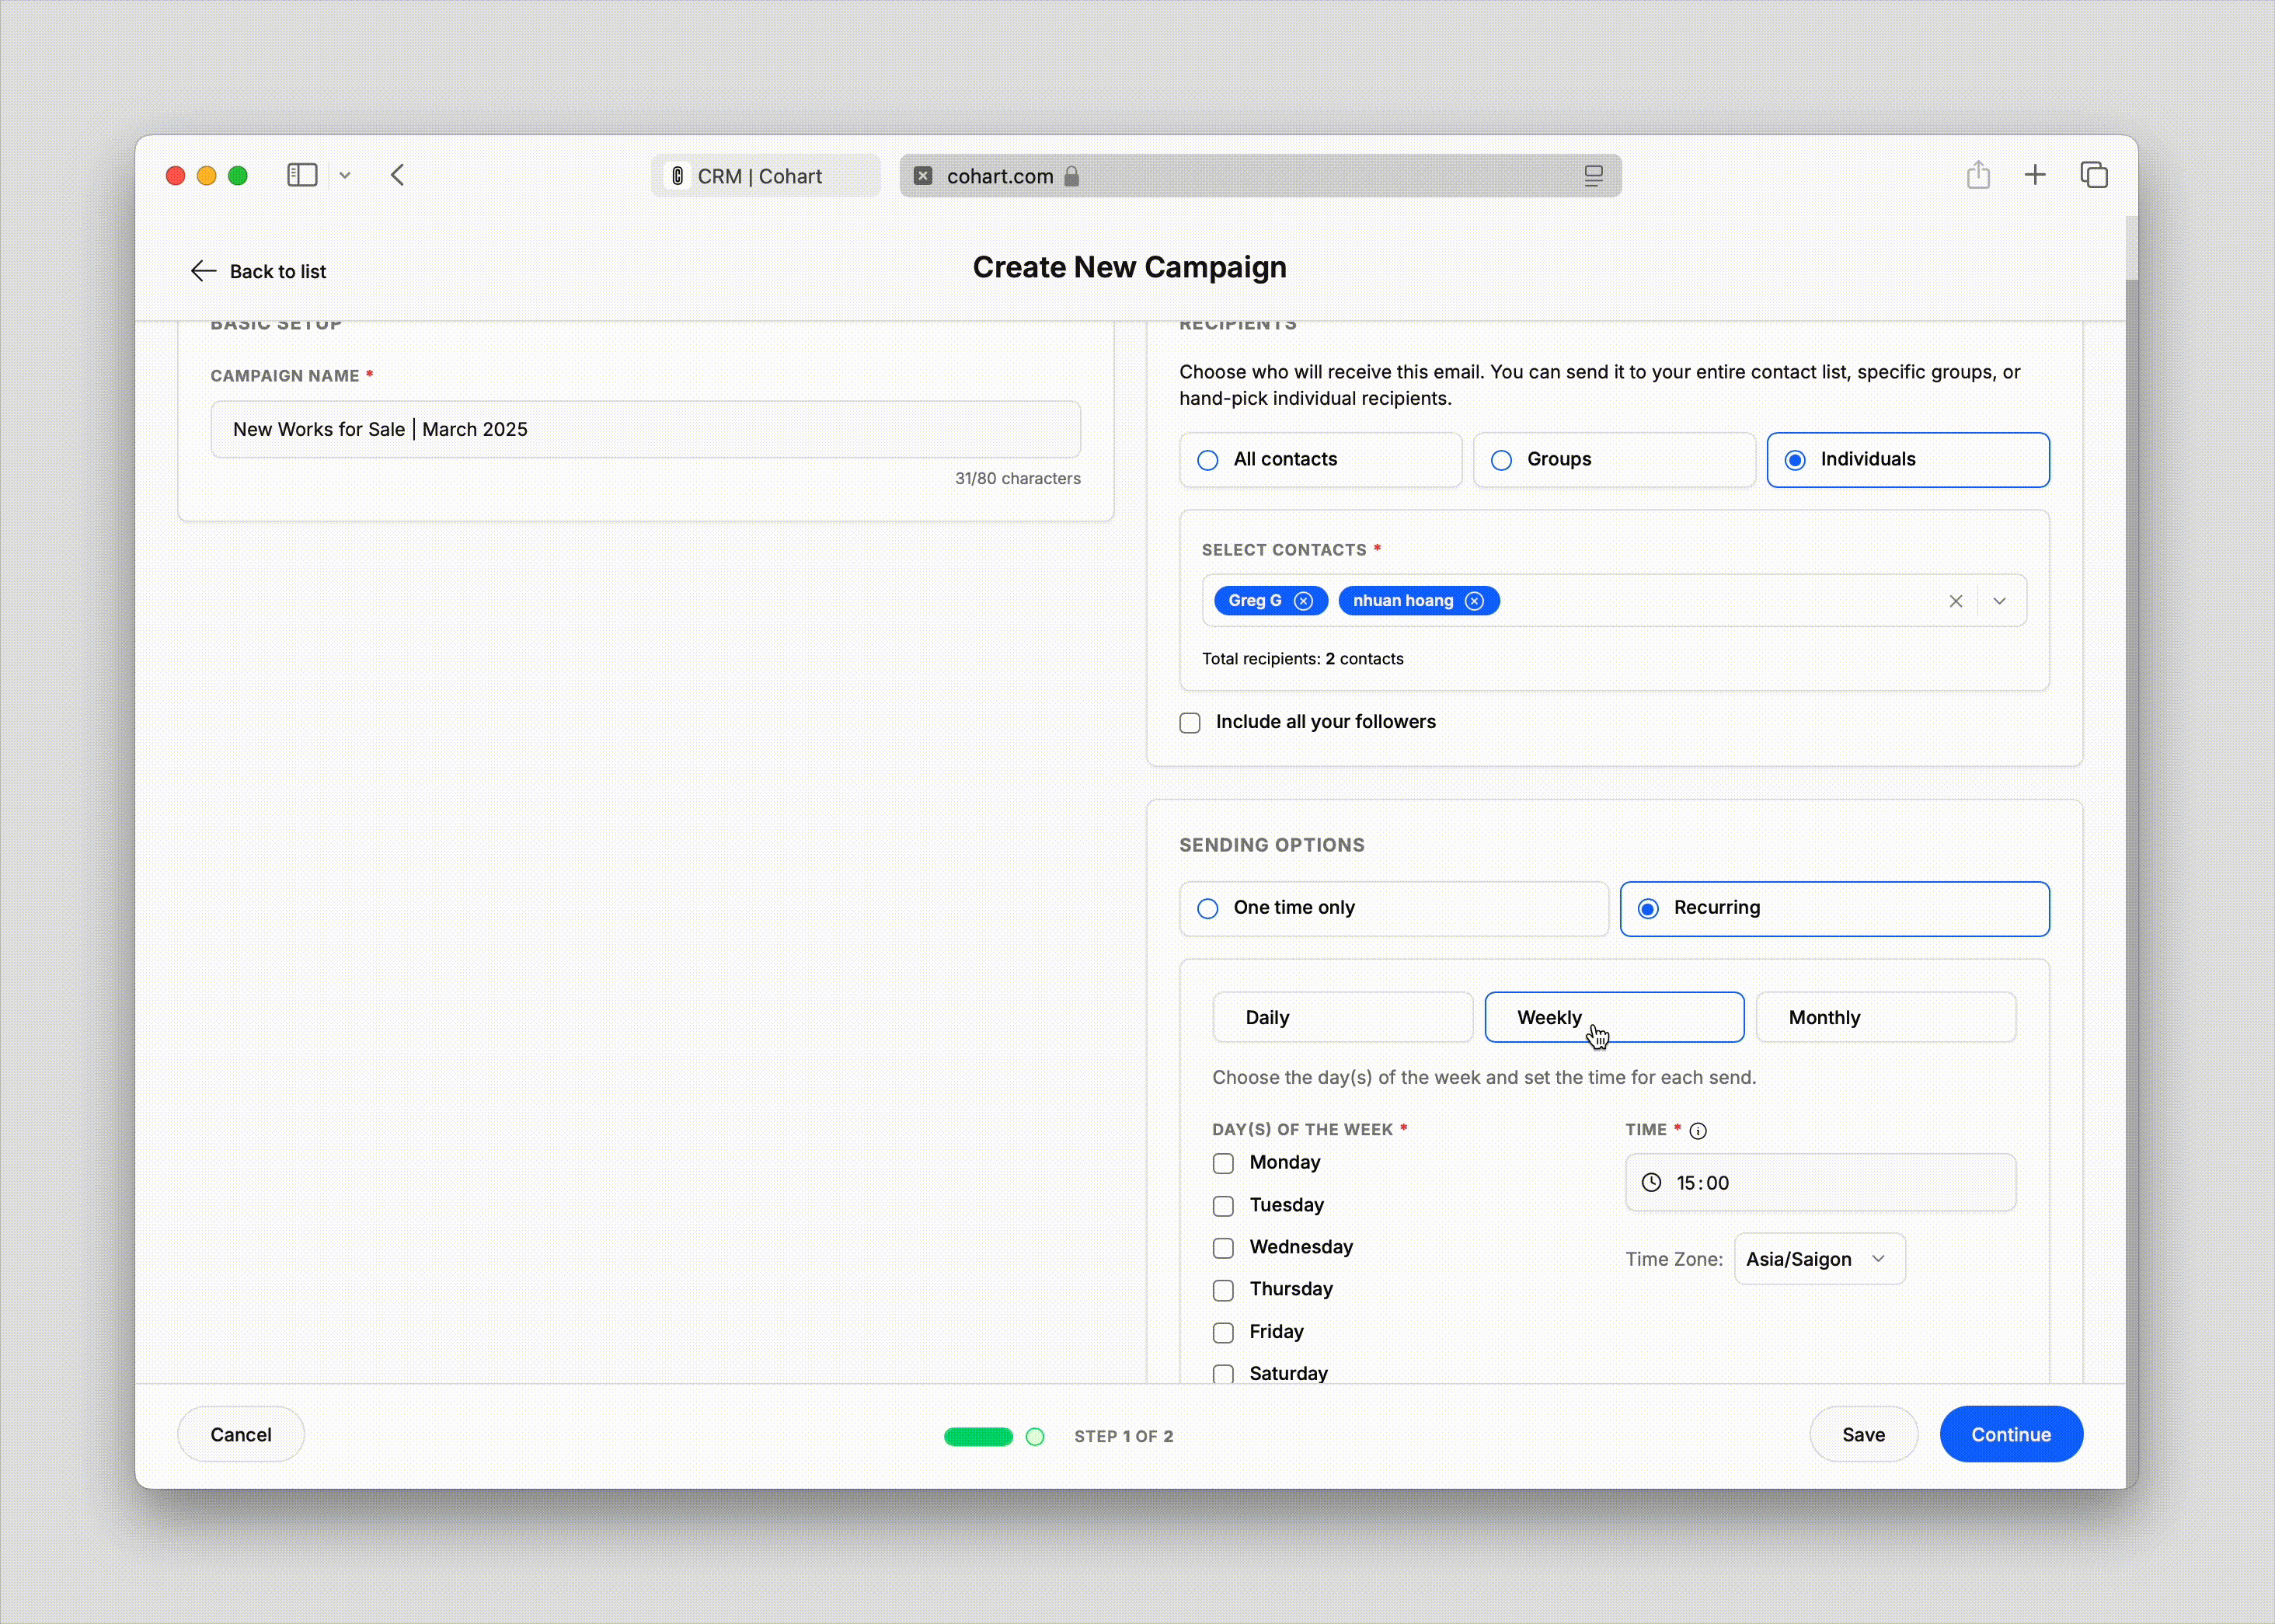Click the Campaign Name input field
The width and height of the screenshot is (2275, 1624).
click(645, 429)
